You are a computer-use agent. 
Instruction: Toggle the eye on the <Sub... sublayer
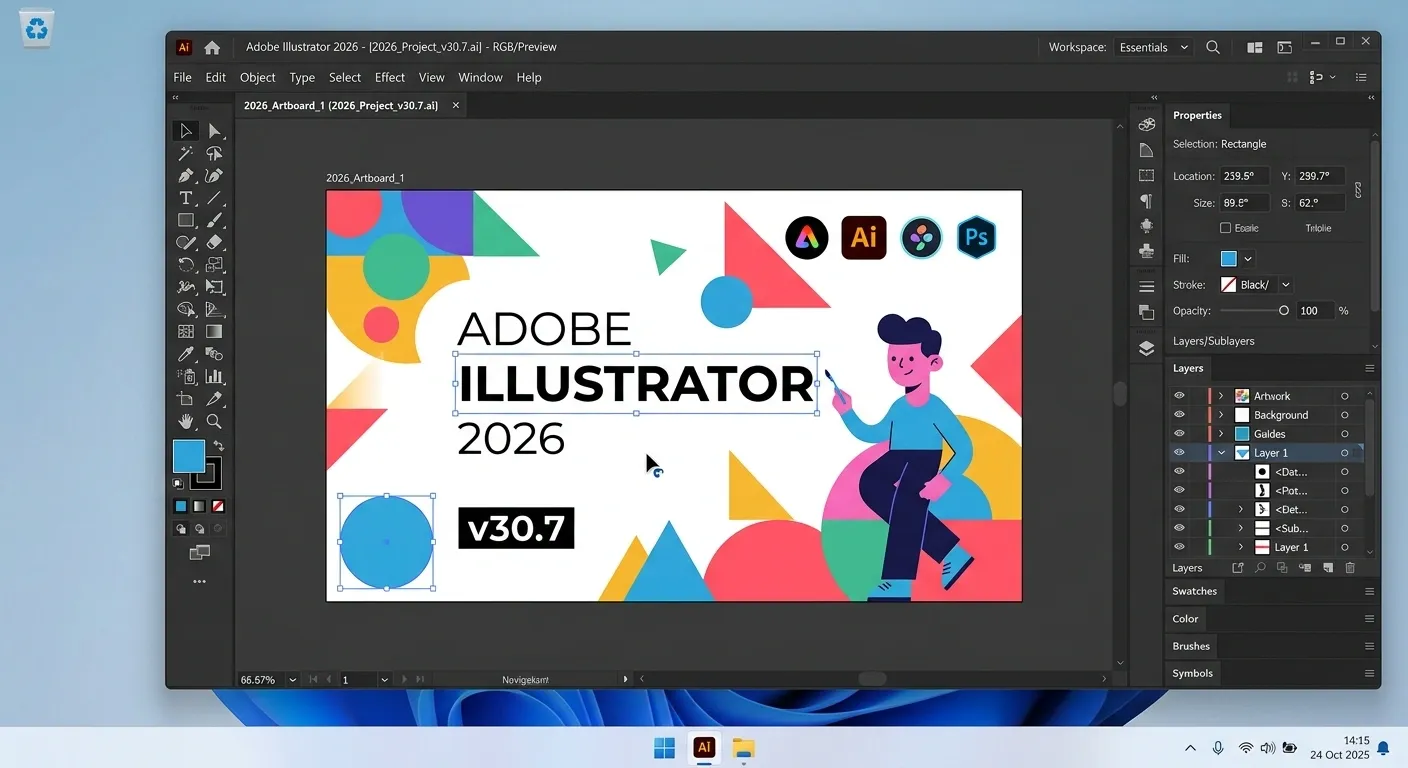[1179, 528]
